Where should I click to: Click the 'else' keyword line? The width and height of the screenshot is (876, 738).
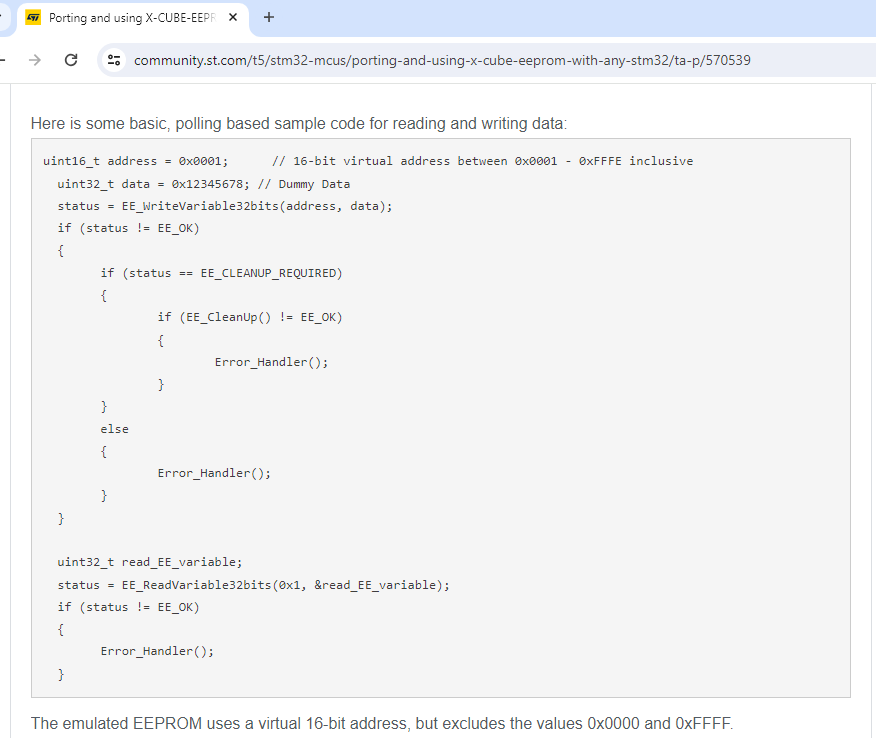pyautogui.click(x=115, y=429)
